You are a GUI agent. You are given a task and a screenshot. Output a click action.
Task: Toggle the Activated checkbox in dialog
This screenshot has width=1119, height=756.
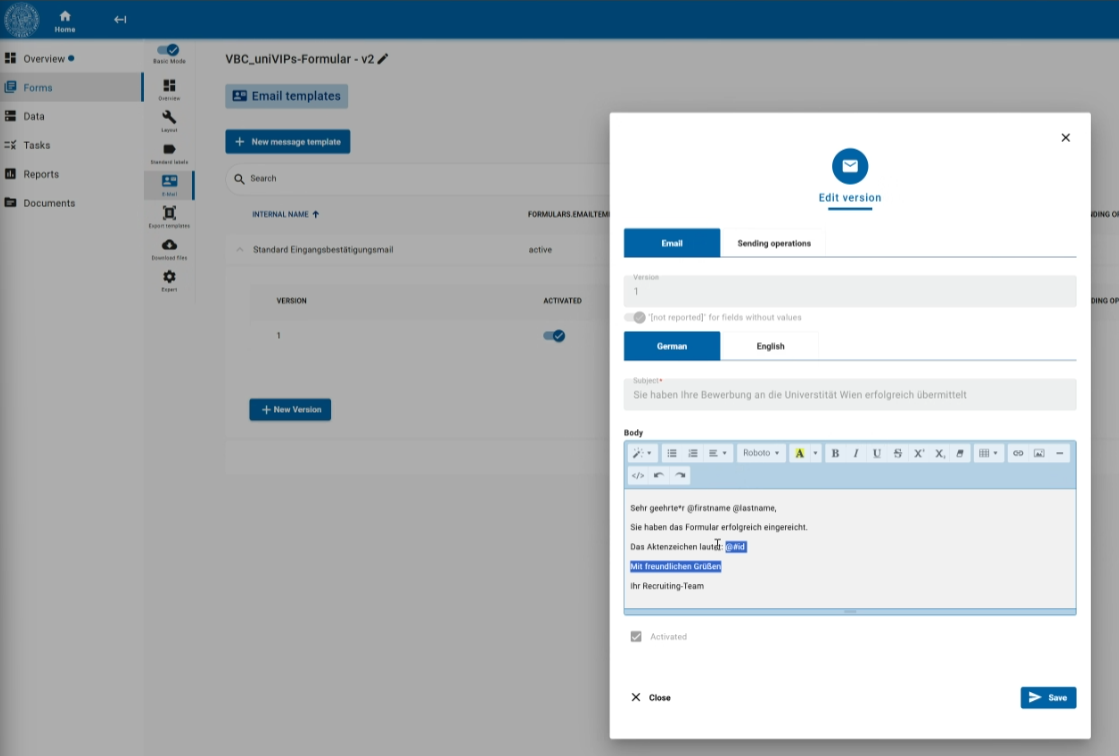(636, 637)
